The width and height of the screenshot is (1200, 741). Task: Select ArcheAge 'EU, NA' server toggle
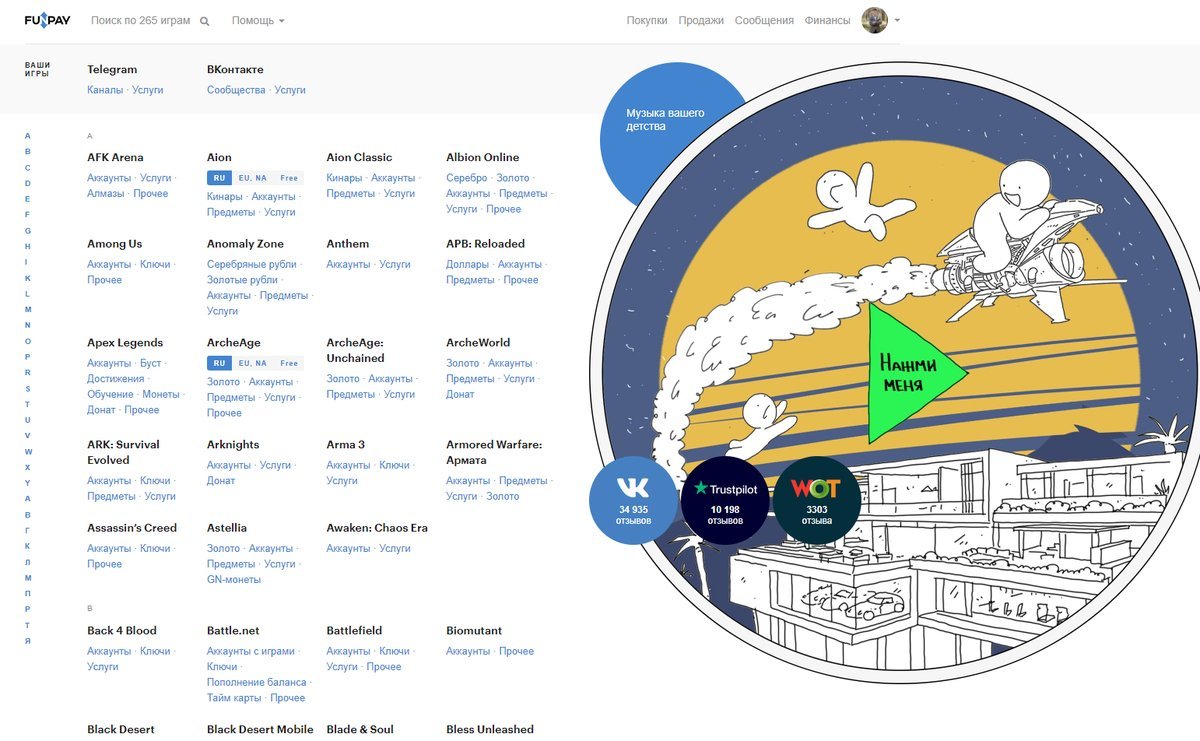[x=253, y=363]
